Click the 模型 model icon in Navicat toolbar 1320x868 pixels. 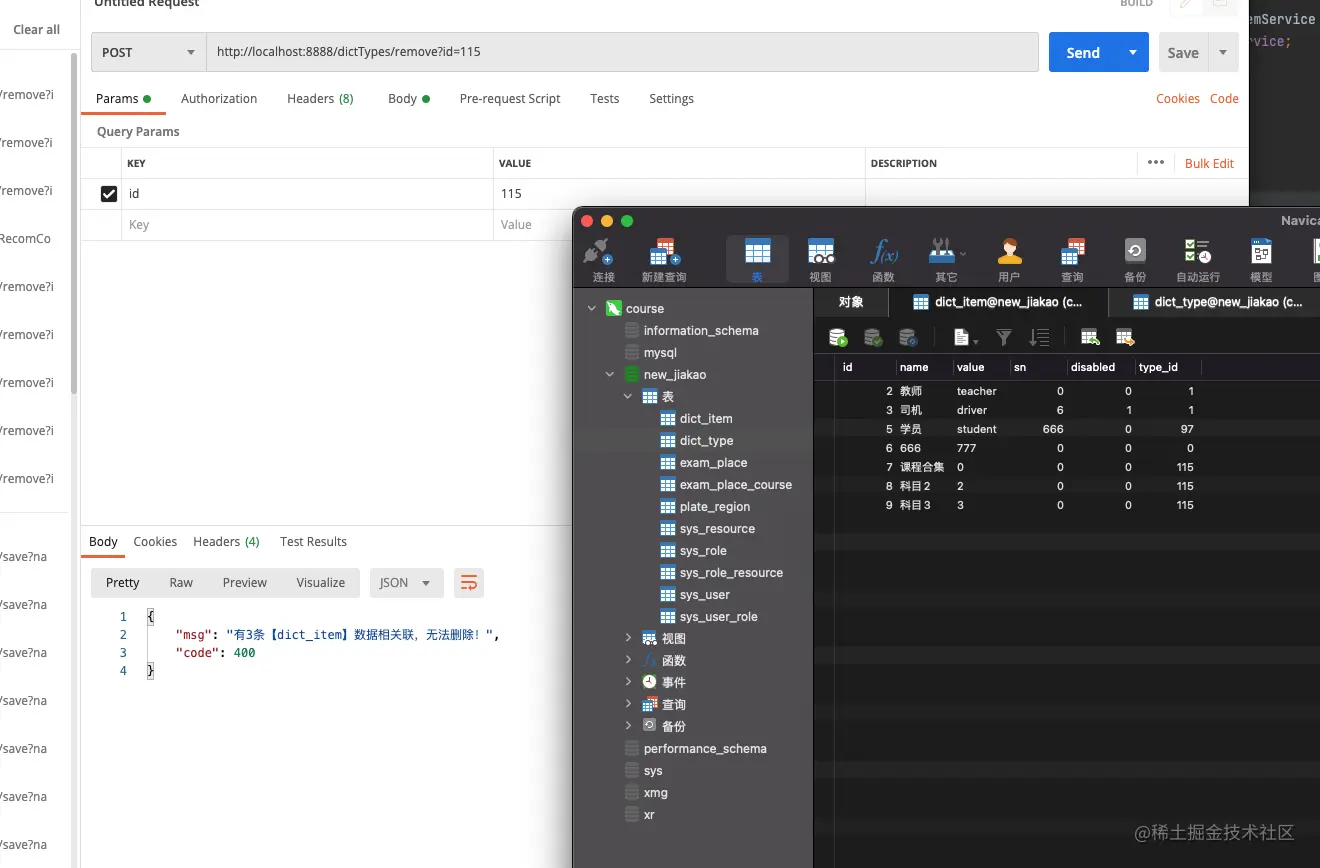click(1261, 260)
